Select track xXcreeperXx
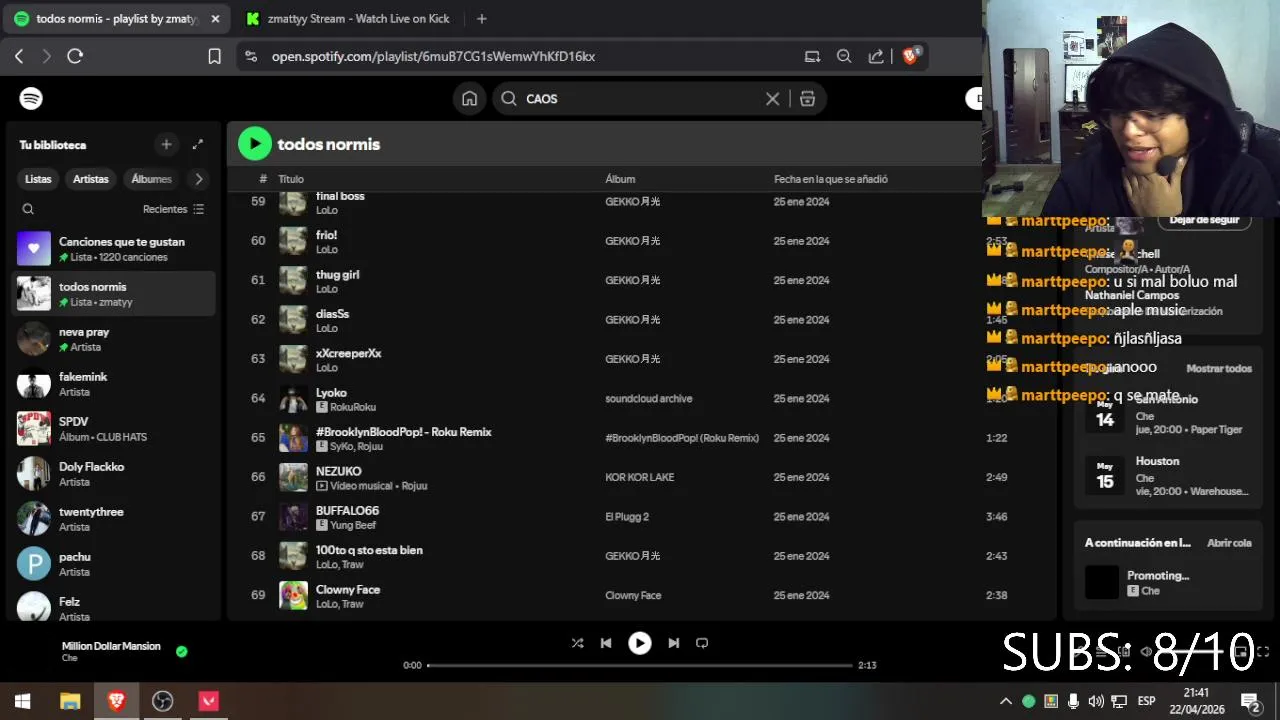 [348, 353]
